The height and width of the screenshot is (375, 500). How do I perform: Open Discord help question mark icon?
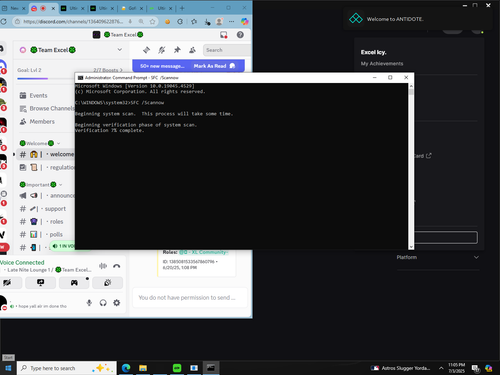240,35
